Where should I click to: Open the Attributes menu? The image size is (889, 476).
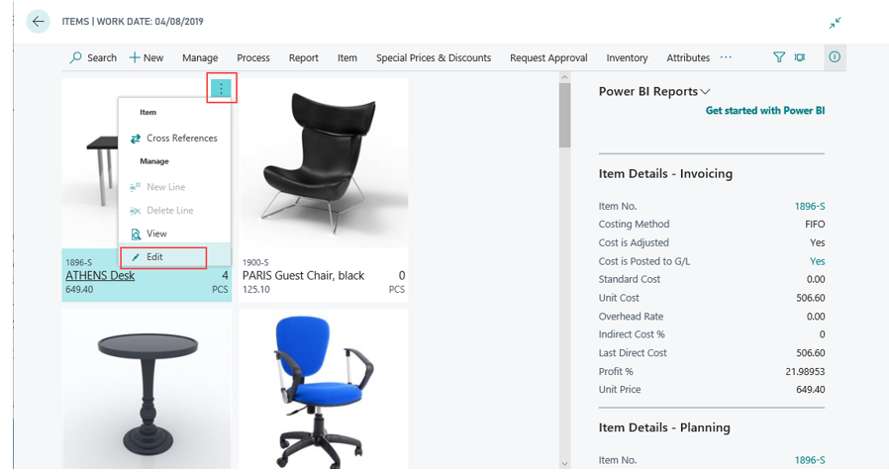point(688,58)
